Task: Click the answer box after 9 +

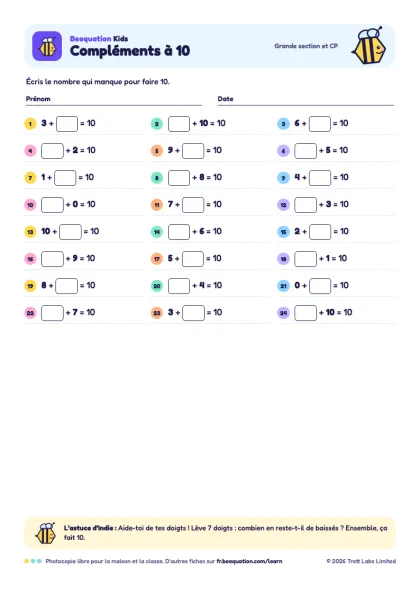Action: pyautogui.click(x=193, y=151)
